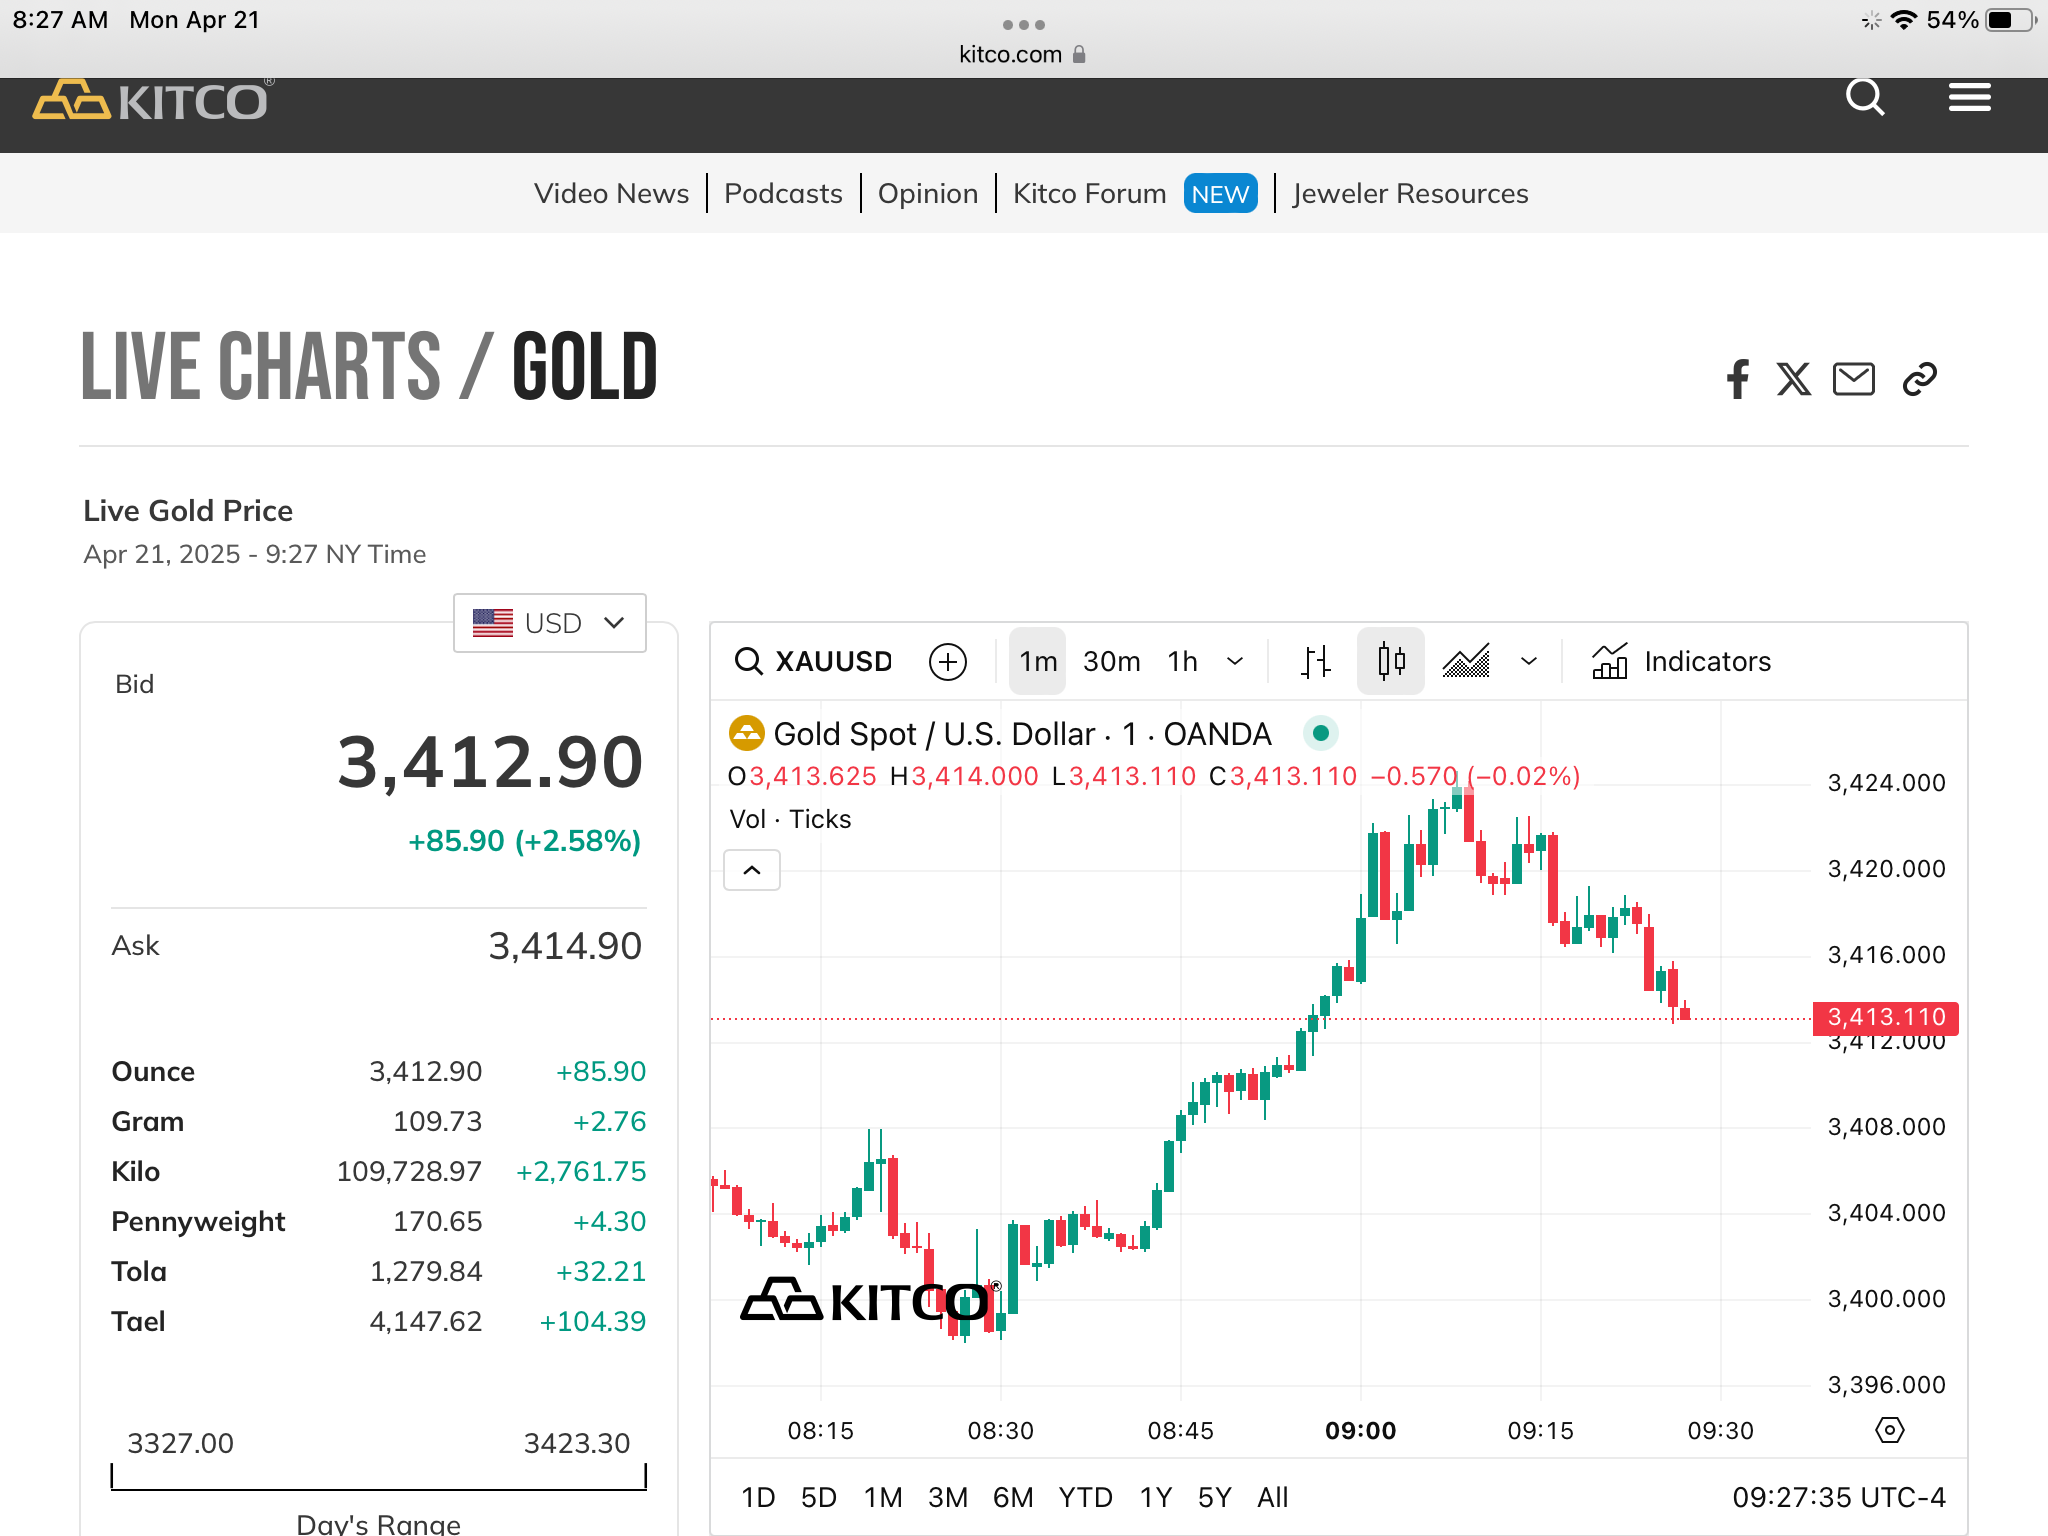Set chart range to 5D
The width and height of the screenshot is (2048, 1536).
coord(819,1497)
